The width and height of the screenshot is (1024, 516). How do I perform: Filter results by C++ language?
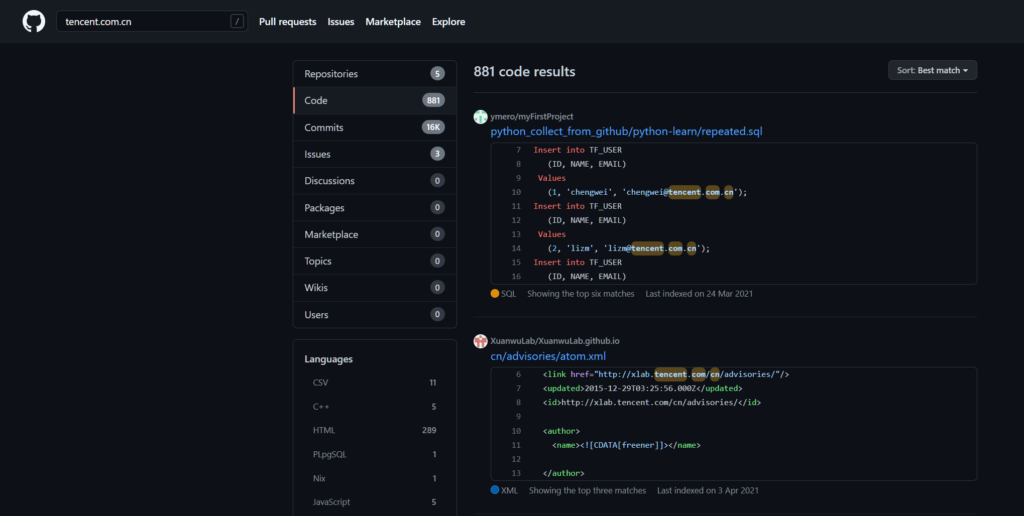point(375,407)
